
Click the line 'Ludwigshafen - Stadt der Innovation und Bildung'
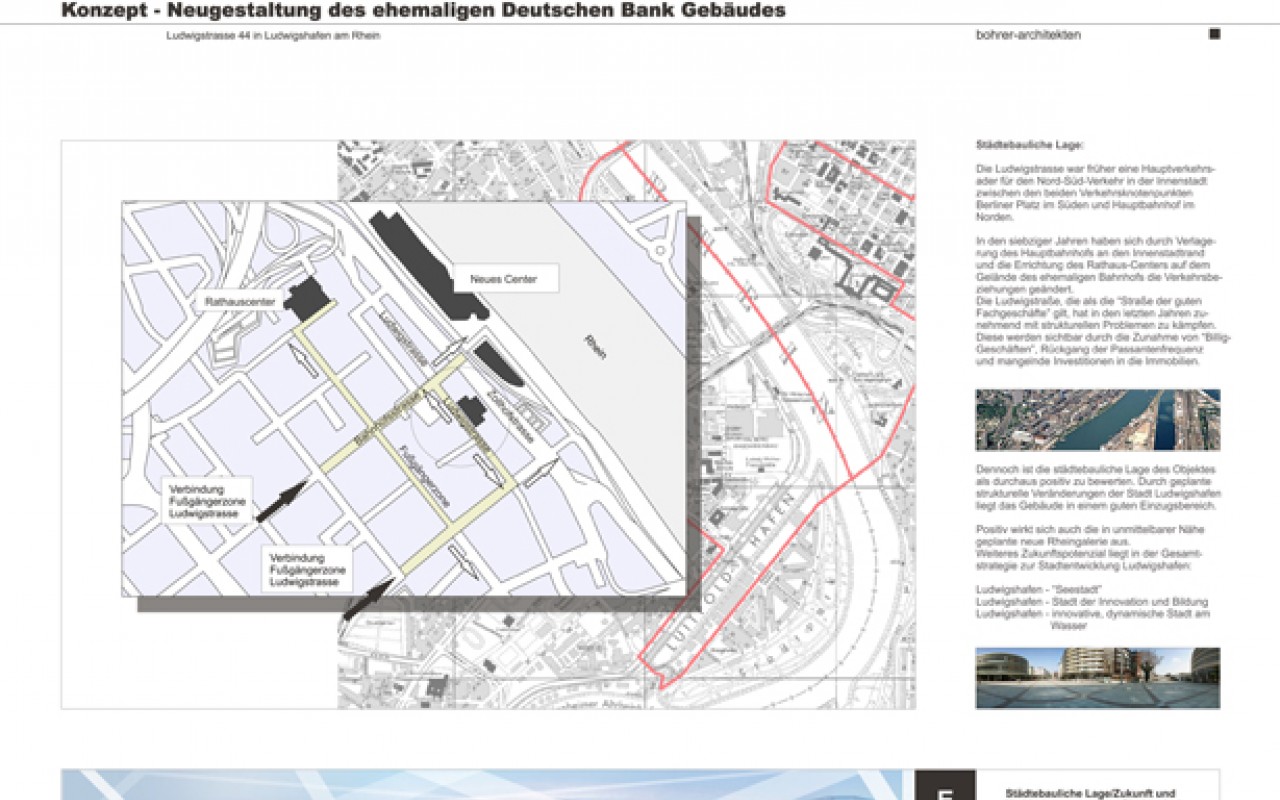pyautogui.click(x=1092, y=602)
